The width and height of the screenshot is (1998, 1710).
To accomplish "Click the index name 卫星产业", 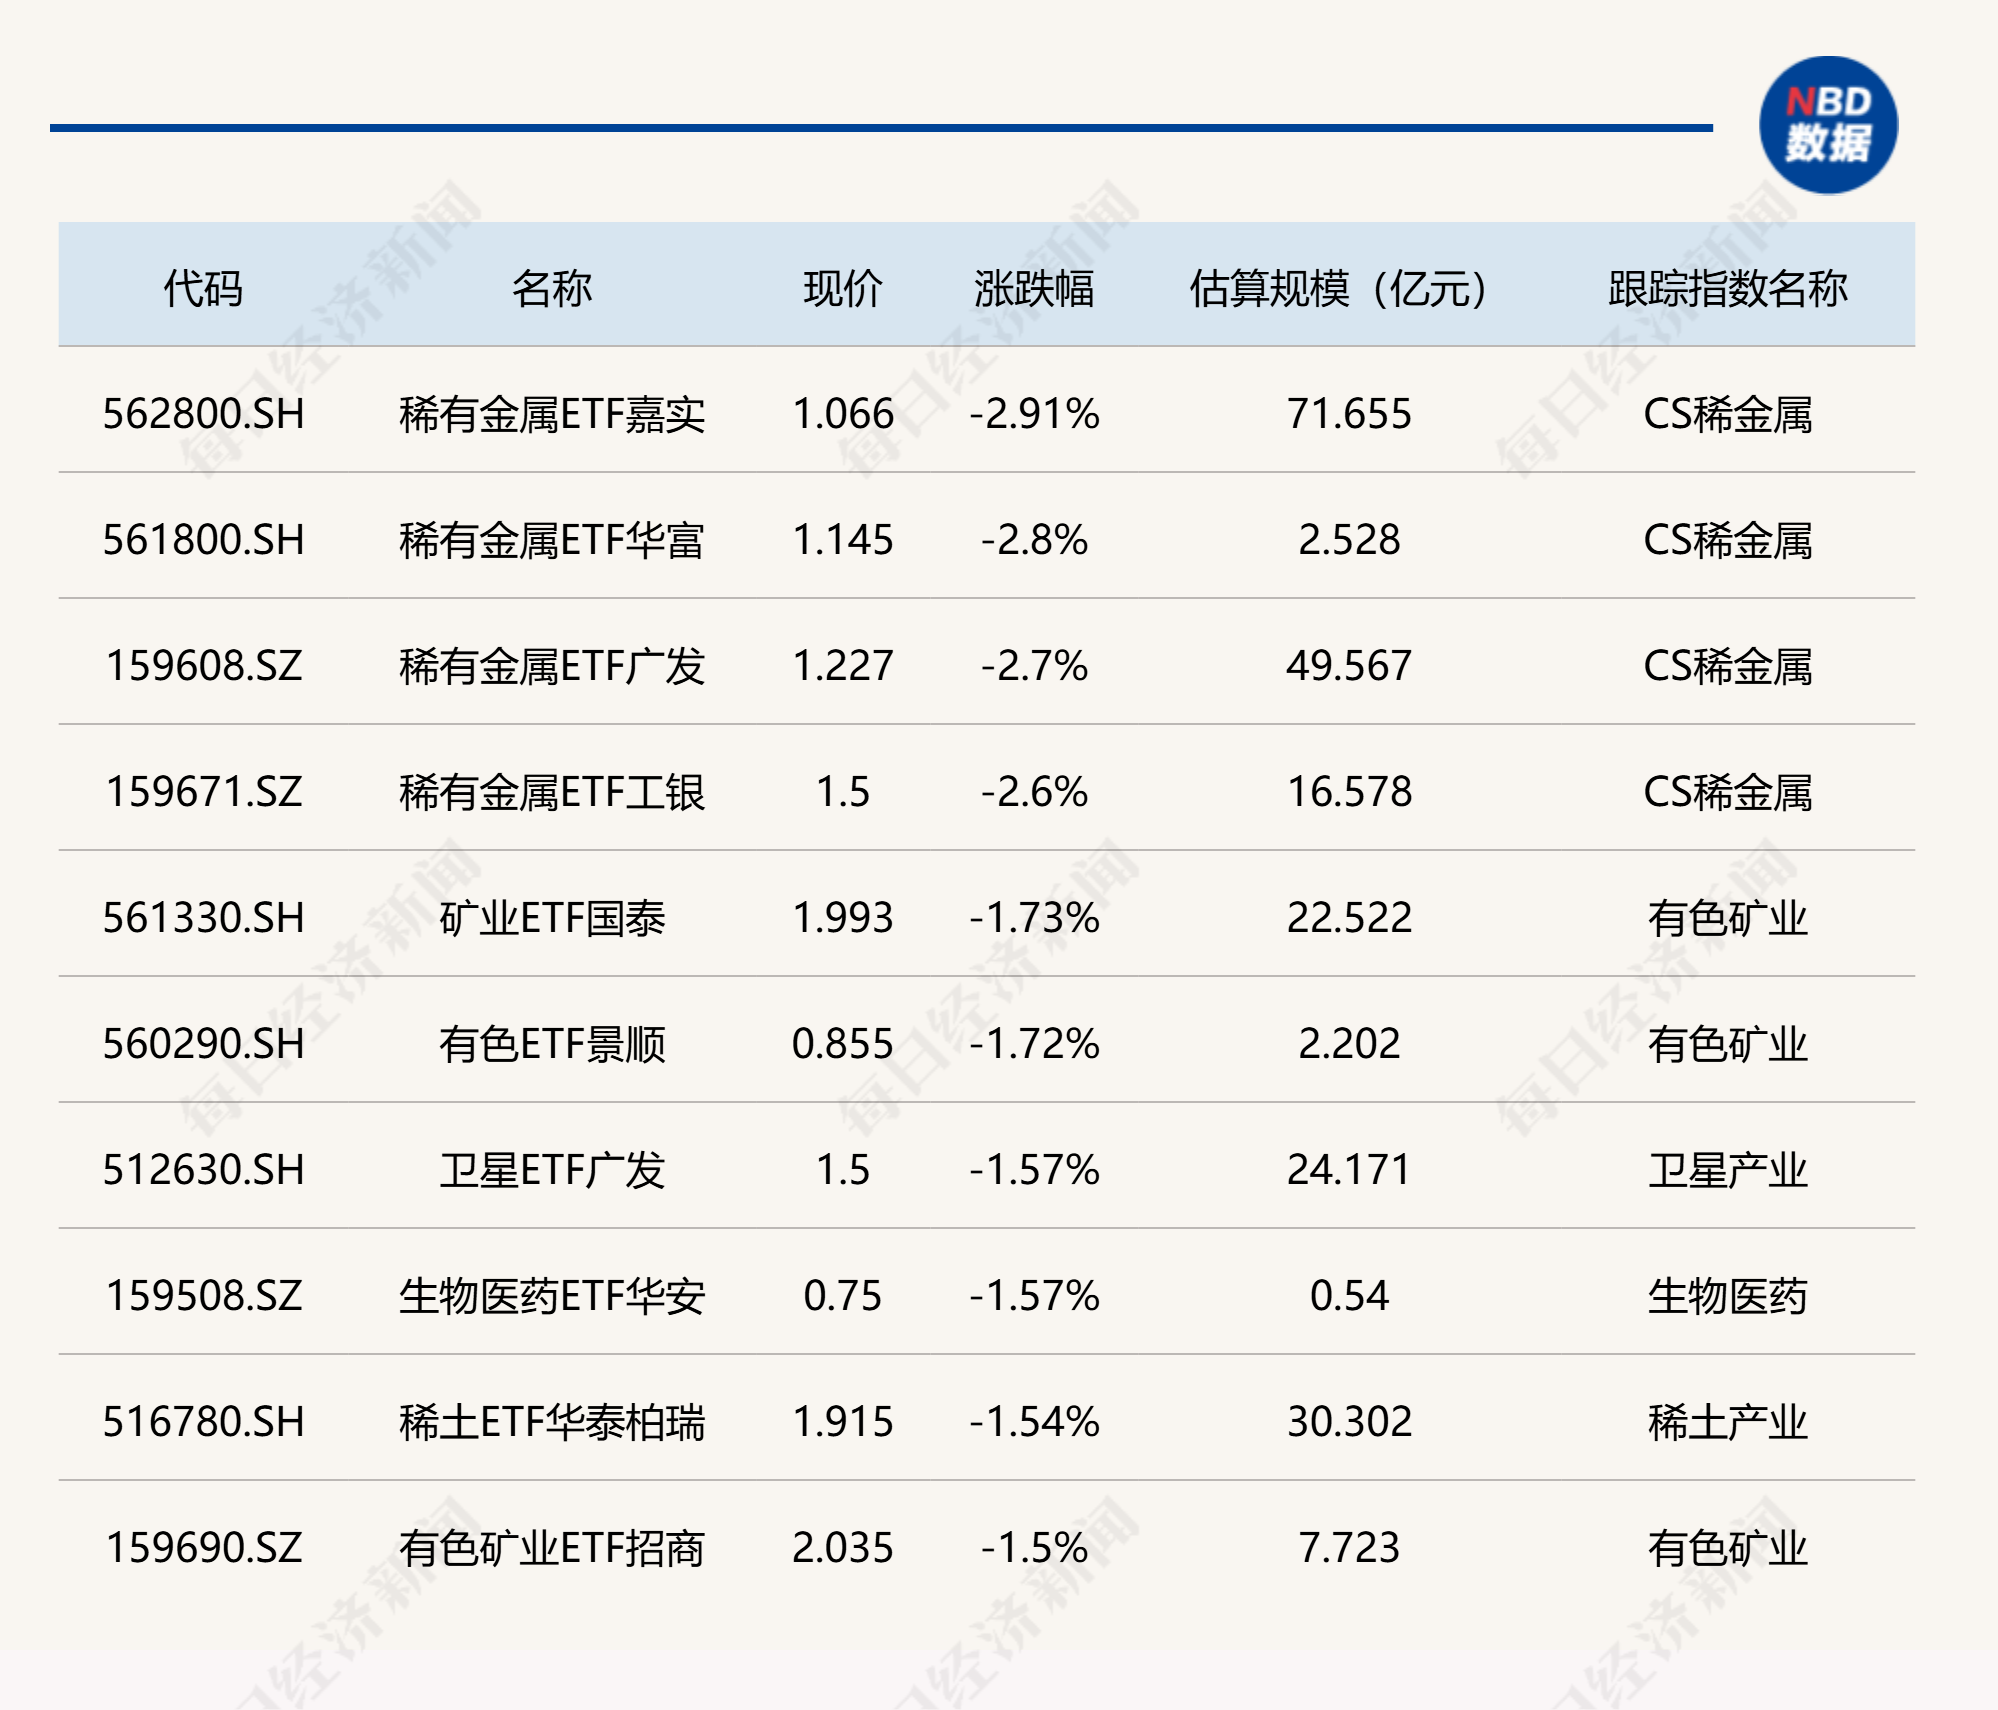I will point(1727,1170).
